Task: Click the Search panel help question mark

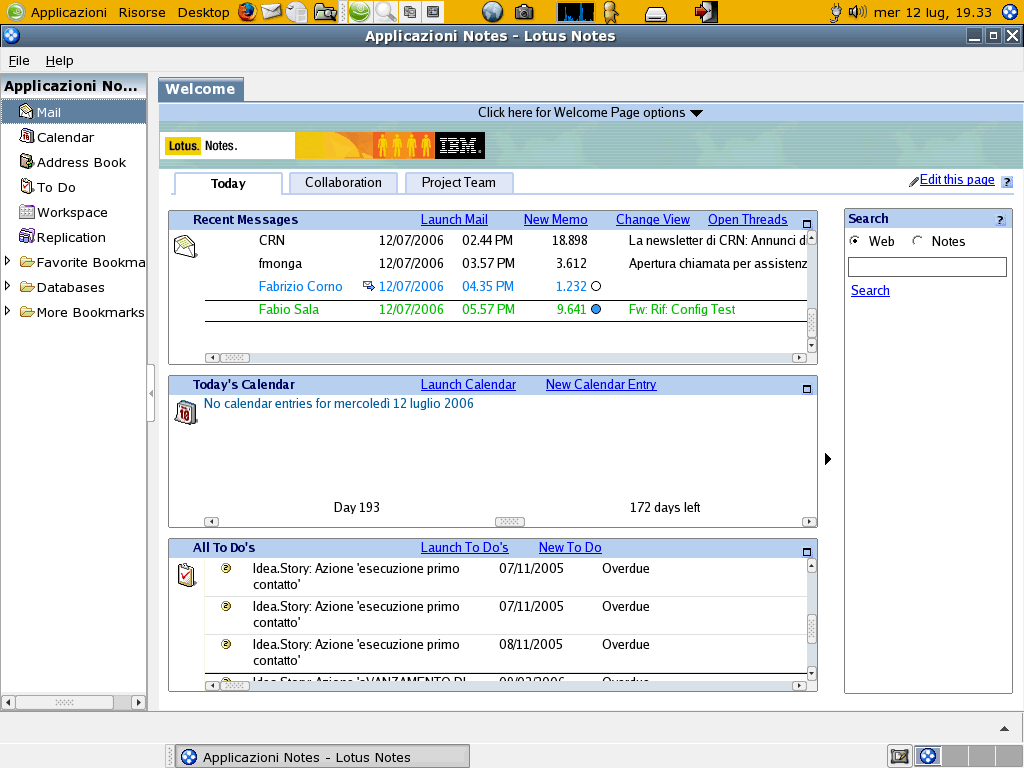Action: point(1000,219)
